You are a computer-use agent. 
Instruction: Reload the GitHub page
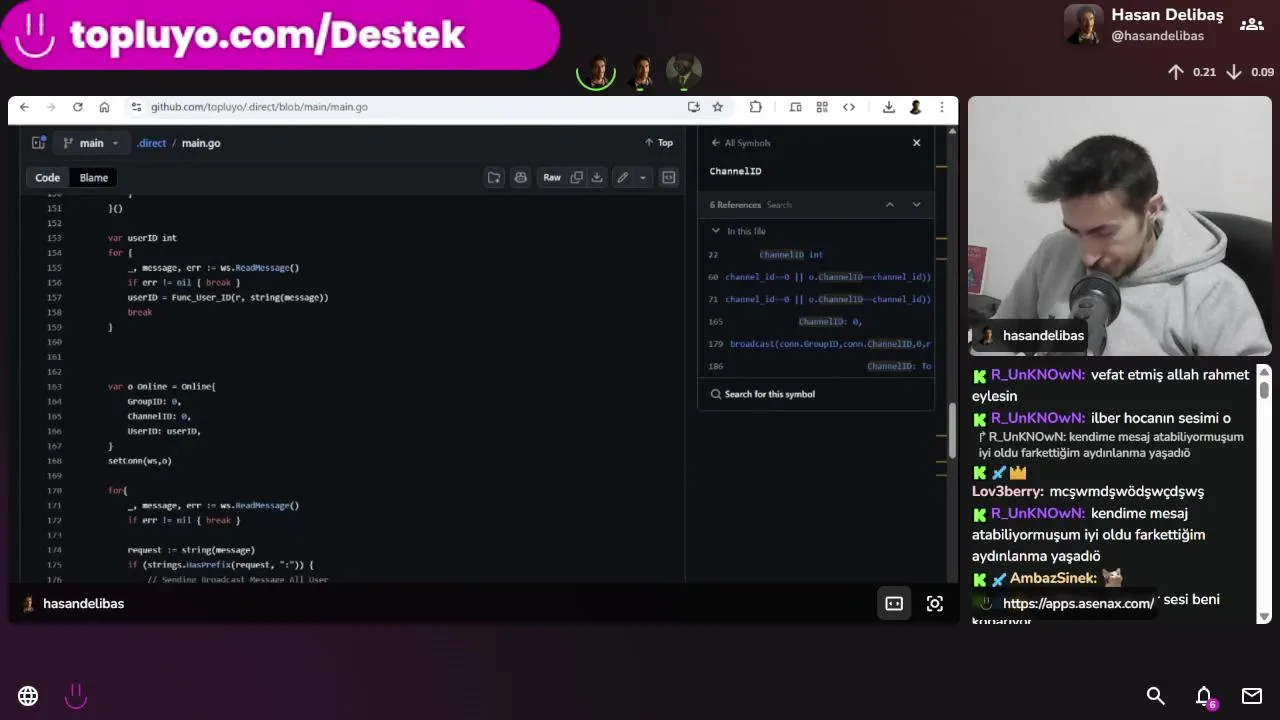pyautogui.click(x=77, y=107)
